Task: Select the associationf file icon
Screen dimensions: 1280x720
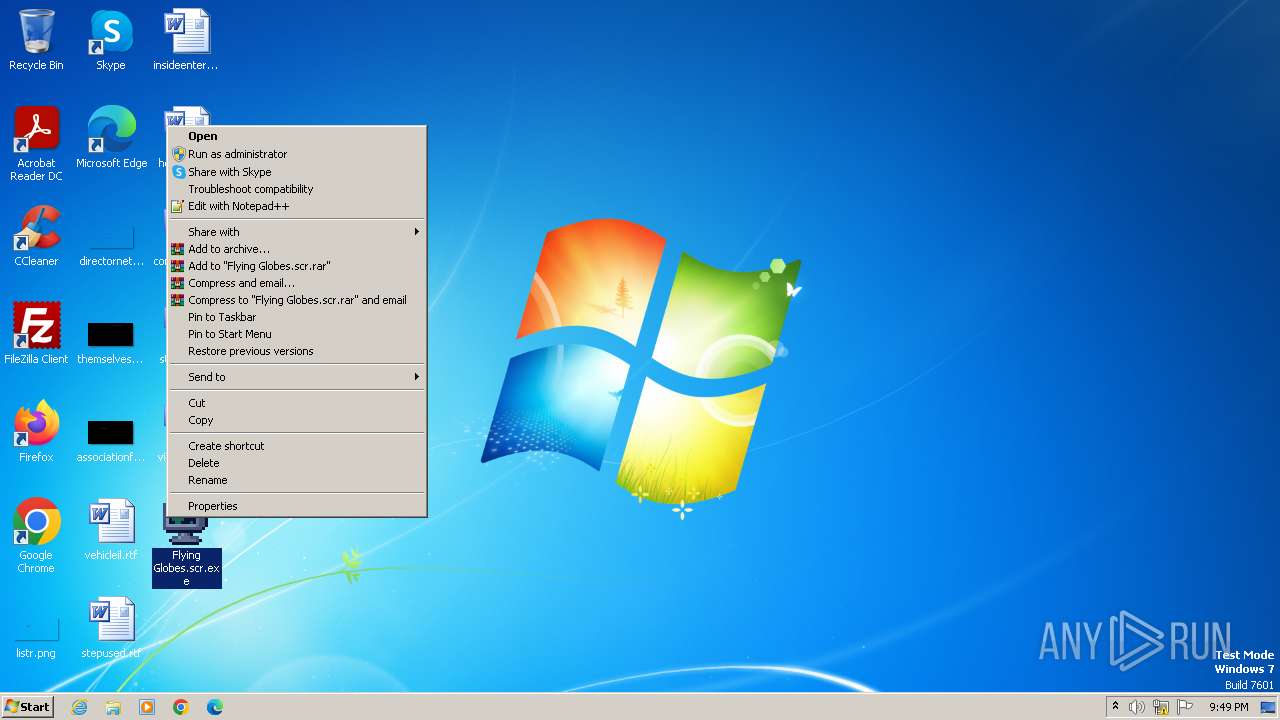Action: tap(111, 442)
